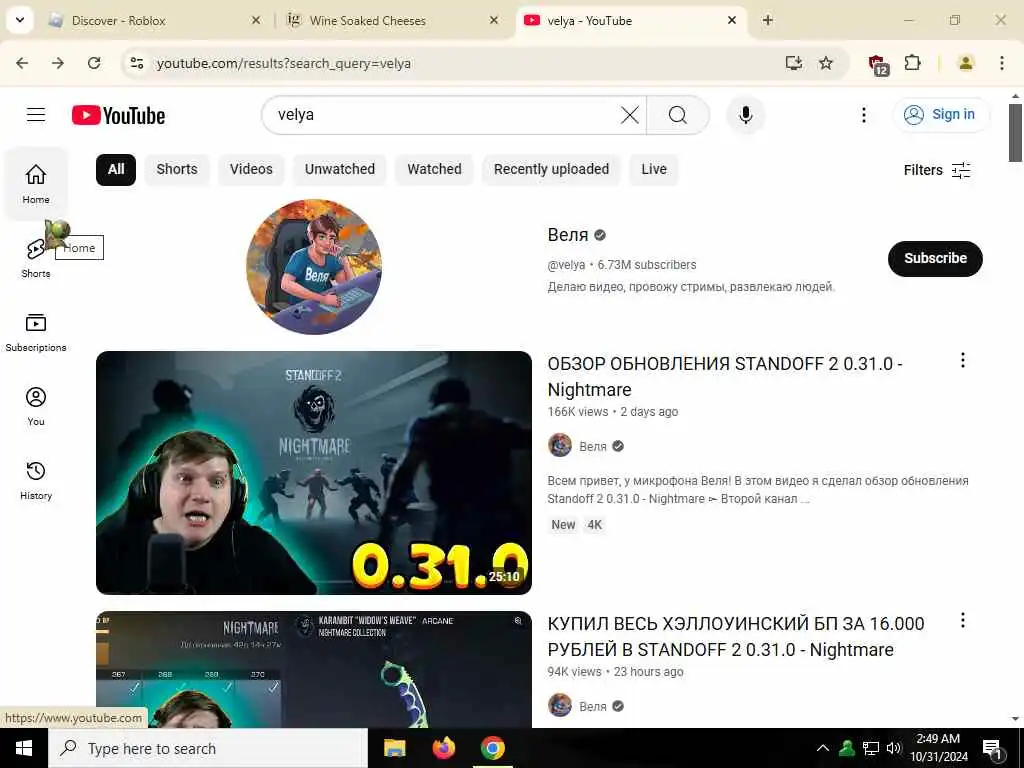
Task: Open Home in the left sidebar
Action: pyautogui.click(x=36, y=184)
